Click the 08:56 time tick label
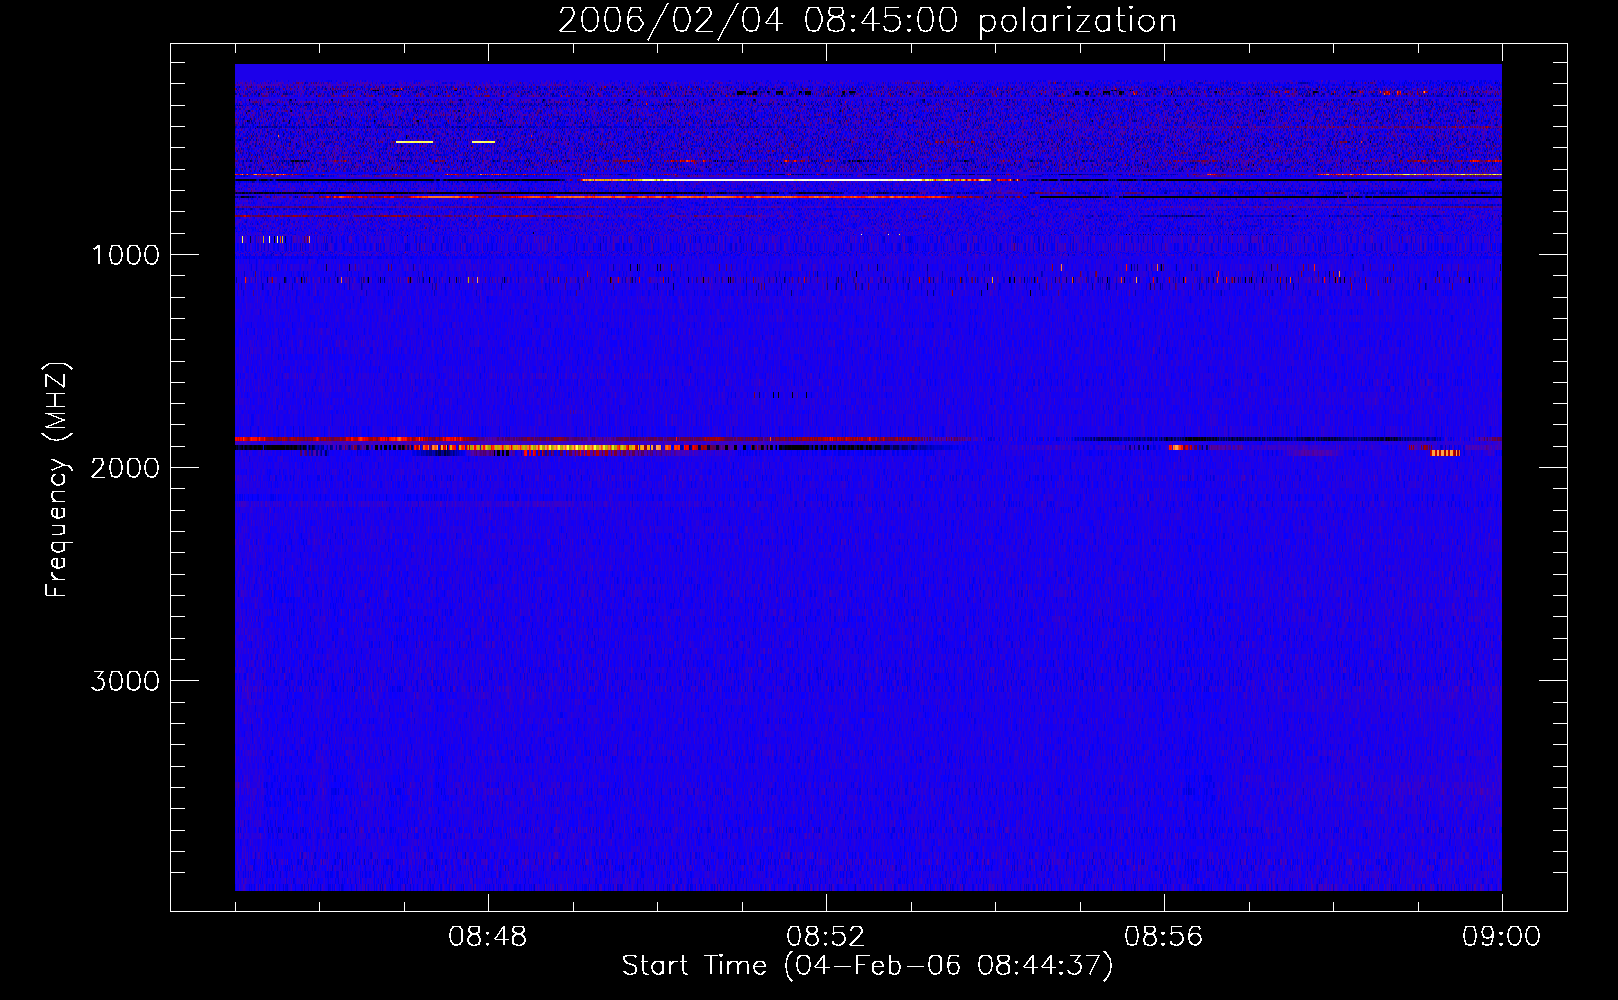1618x1000 pixels. (1164, 937)
